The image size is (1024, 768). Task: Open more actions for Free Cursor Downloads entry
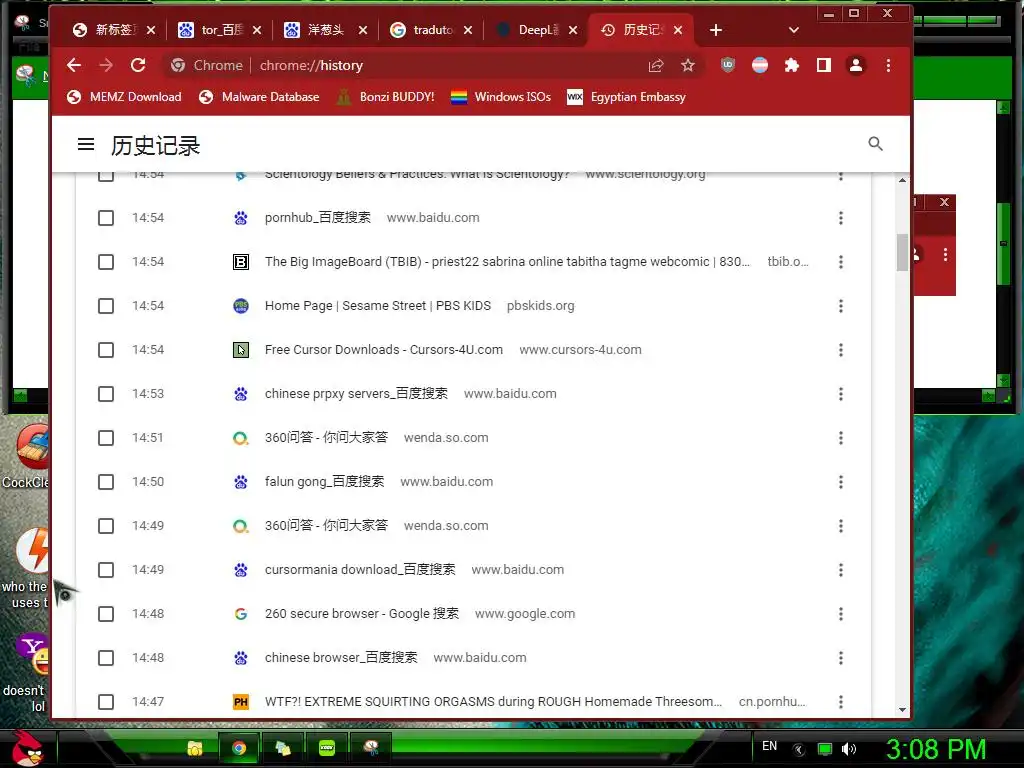pyautogui.click(x=840, y=350)
